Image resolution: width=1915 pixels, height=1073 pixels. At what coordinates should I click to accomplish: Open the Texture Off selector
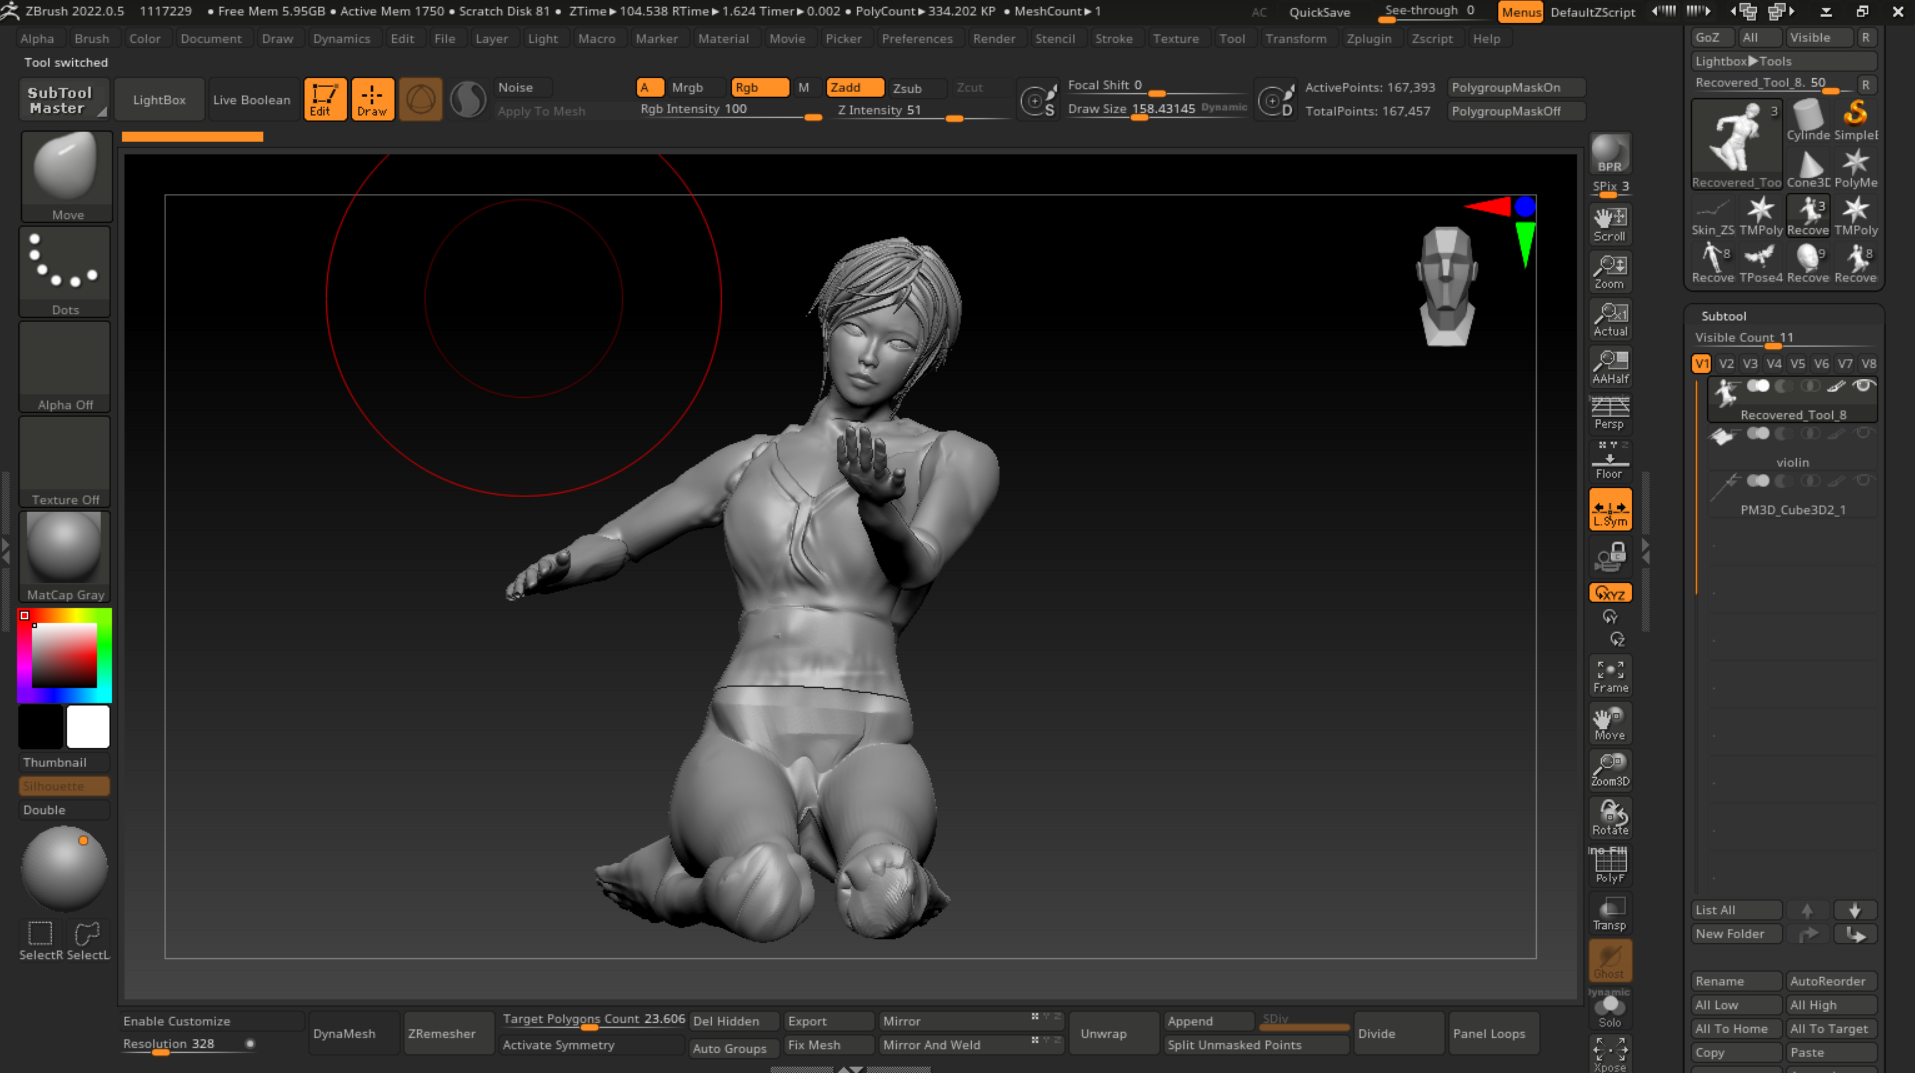pos(66,461)
